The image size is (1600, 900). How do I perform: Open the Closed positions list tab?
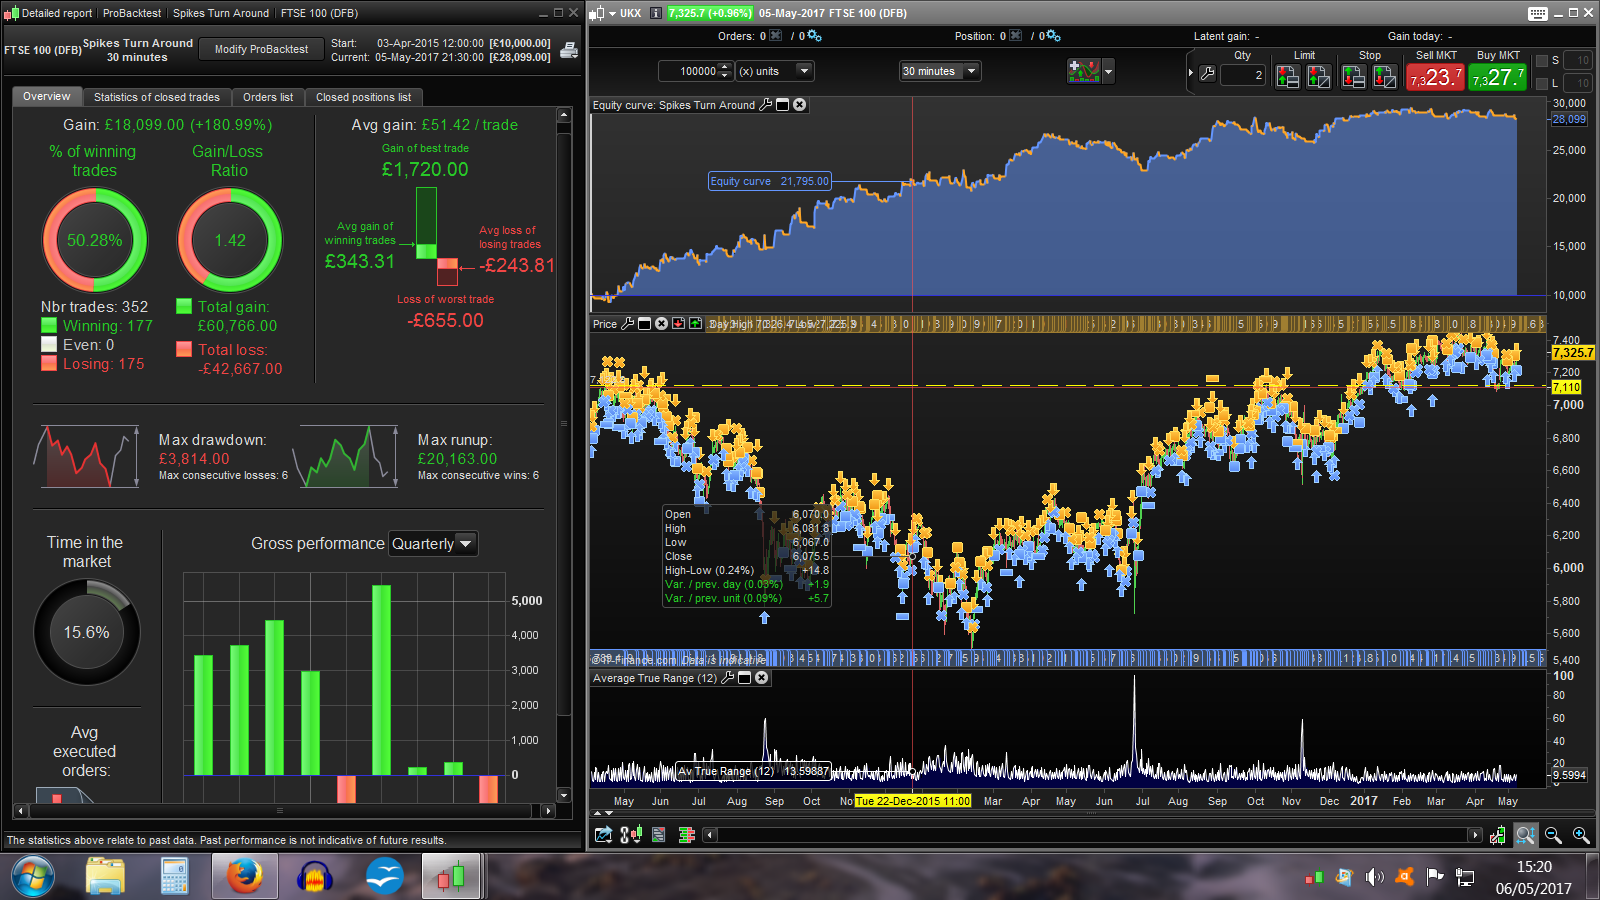[364, 97]
